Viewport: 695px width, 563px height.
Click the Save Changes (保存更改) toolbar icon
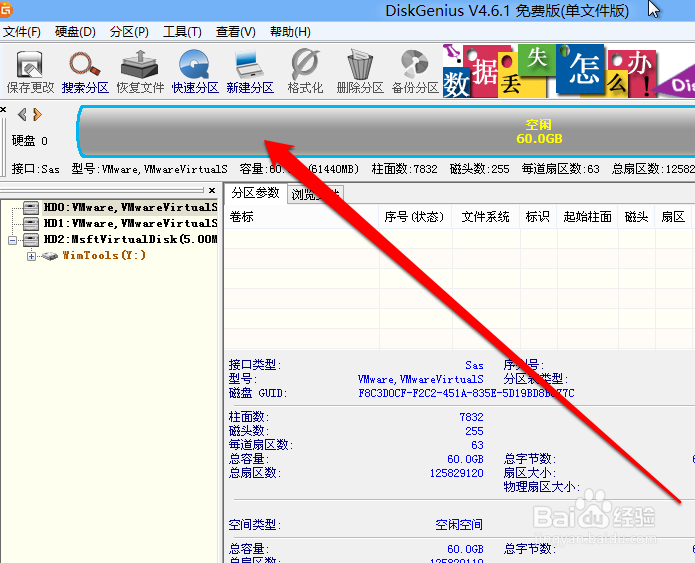click(30, 71)
